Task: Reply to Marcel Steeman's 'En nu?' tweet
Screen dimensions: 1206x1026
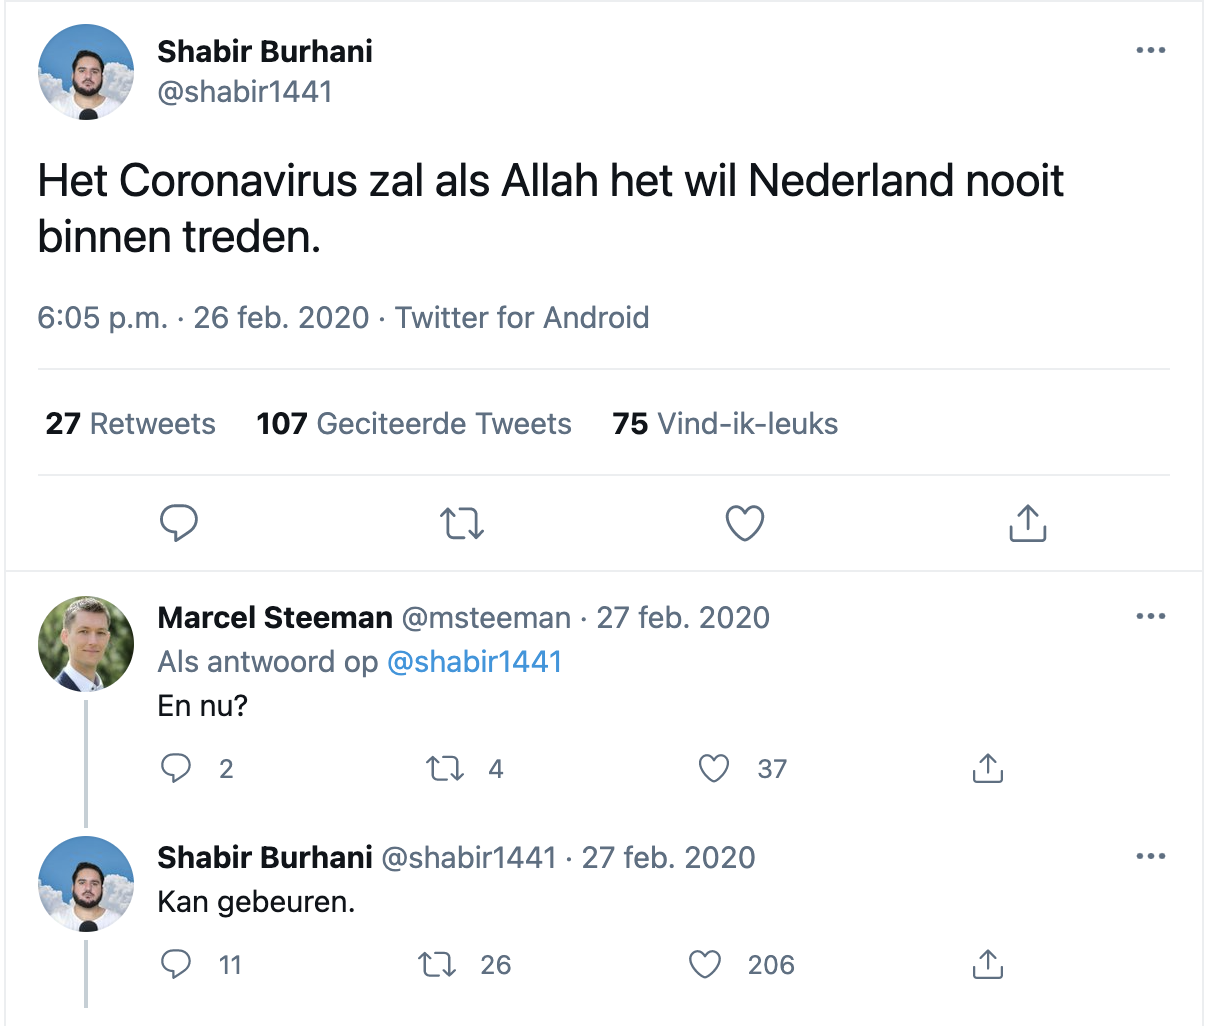Action: click(176, 768)
